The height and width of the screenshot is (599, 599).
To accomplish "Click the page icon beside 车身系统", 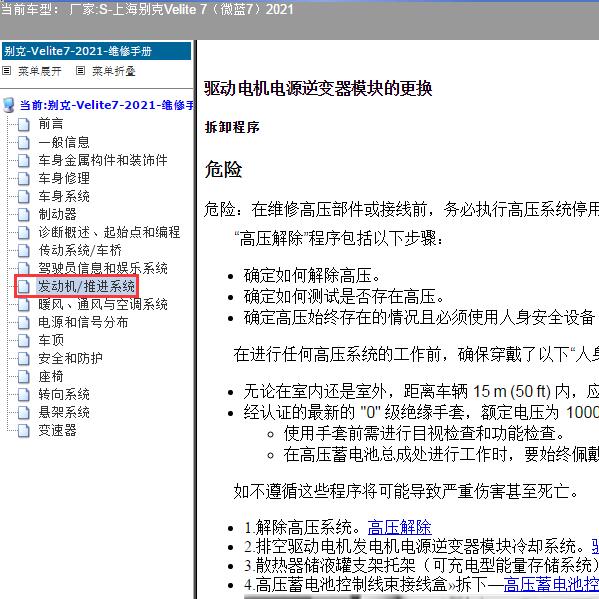I will [x=24, y=196].
